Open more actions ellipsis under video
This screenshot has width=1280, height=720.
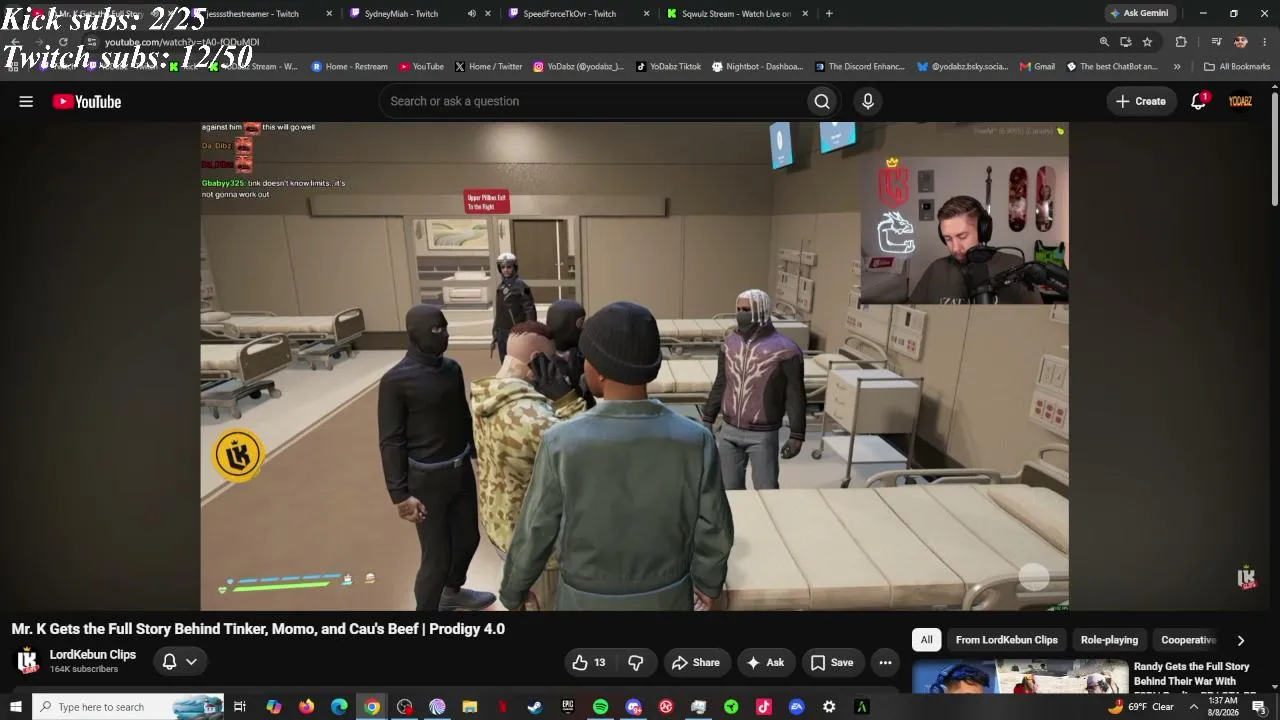(885, 662)
